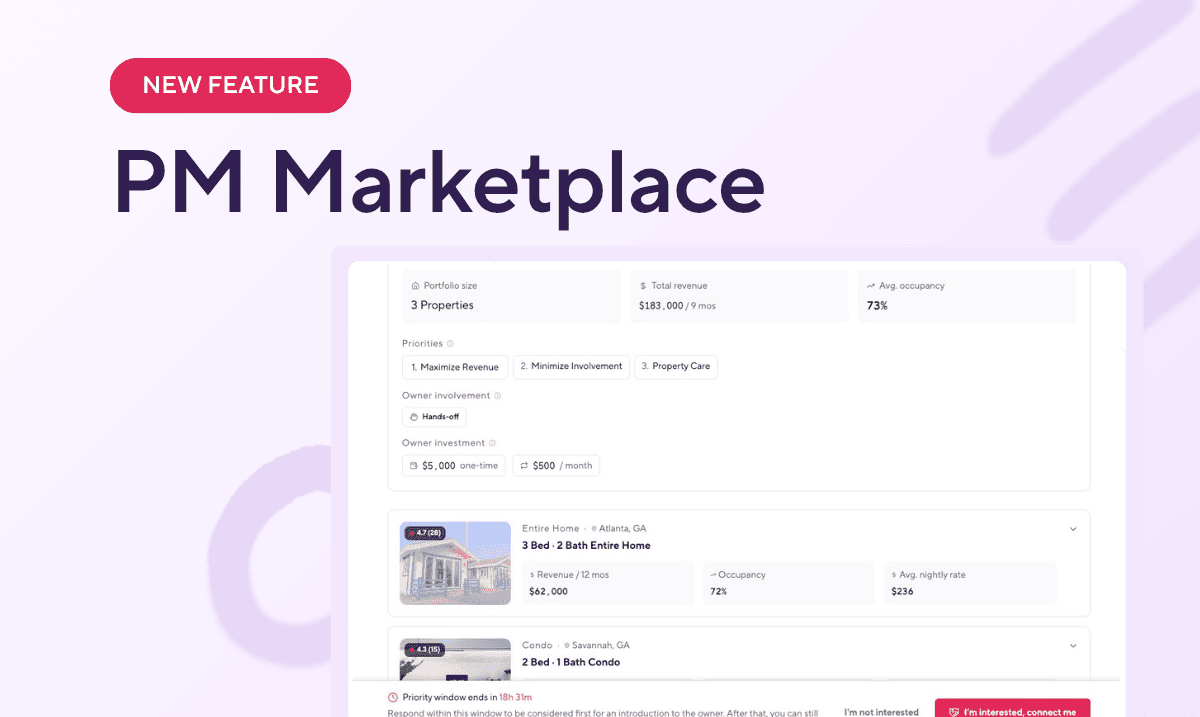Click the calendar icon on $5,000 one-time chip
Image resolution: width=1200 pixels, height=717 pixels.
[414, 465]
